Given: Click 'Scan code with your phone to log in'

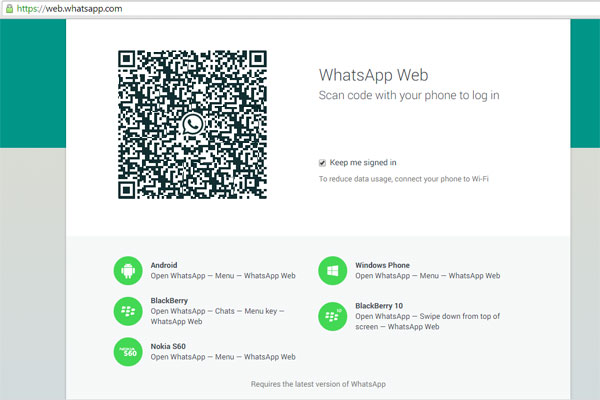Looking at the screenshot, I should click(x=409, y=95).
